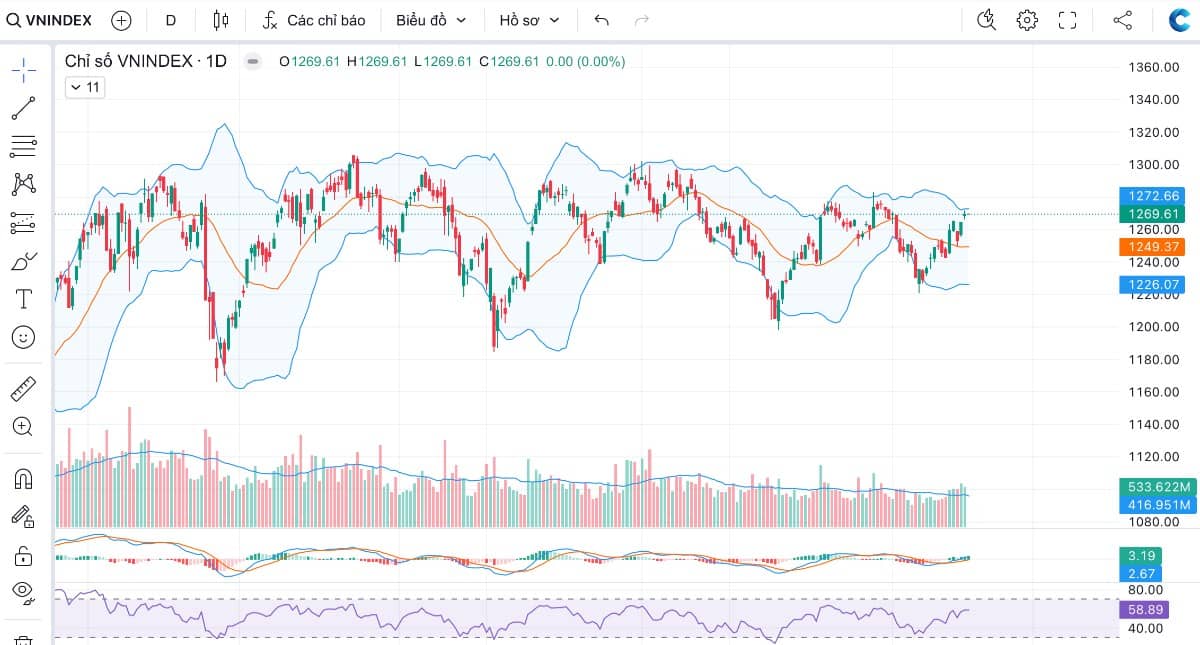Click the 1249.37 orange price label
Image resolution: width=1200 pixels, height=645 pixels.
1155,247
